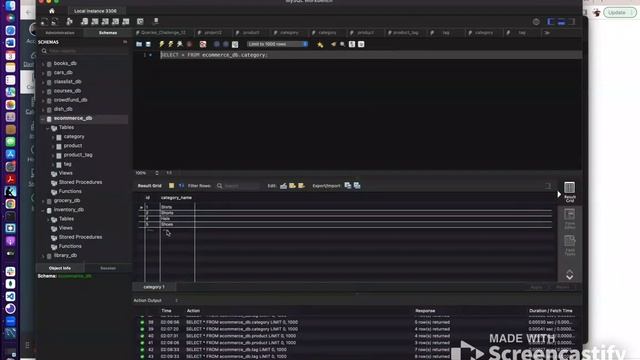Open find panel magnifier in editor toolbar
This screenshot has width=640, height=360.
click(342, 44)
